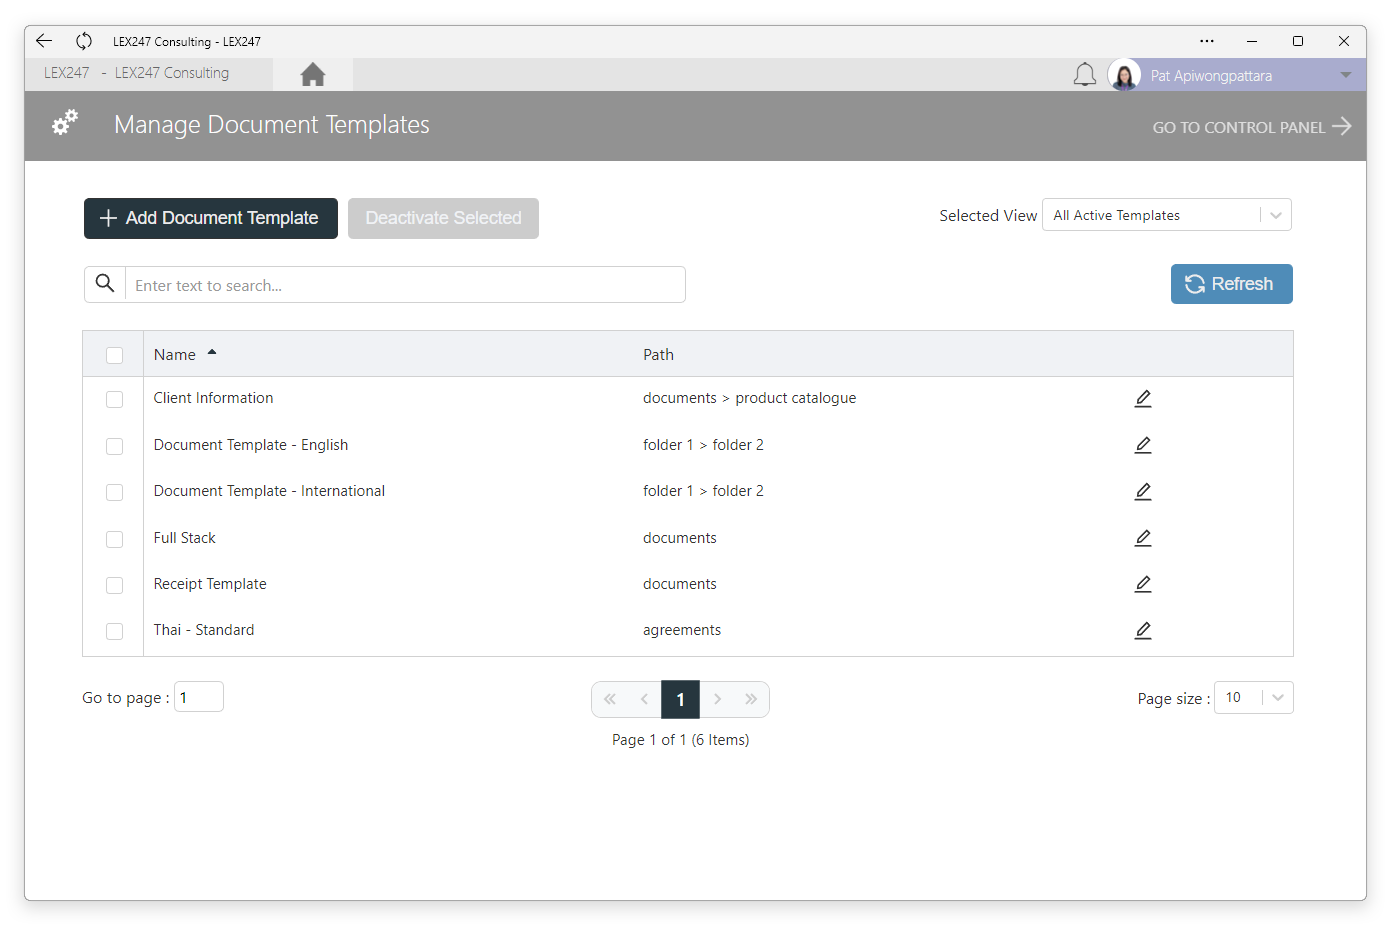Refresh the templates list
Viewport: 1390px width, 925px height.
(x=1231, y=284)
